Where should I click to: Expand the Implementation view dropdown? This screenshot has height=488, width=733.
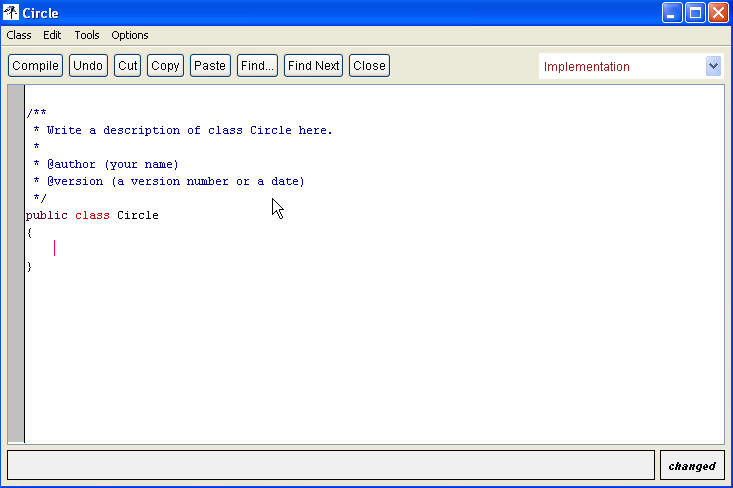click(712, 67)
